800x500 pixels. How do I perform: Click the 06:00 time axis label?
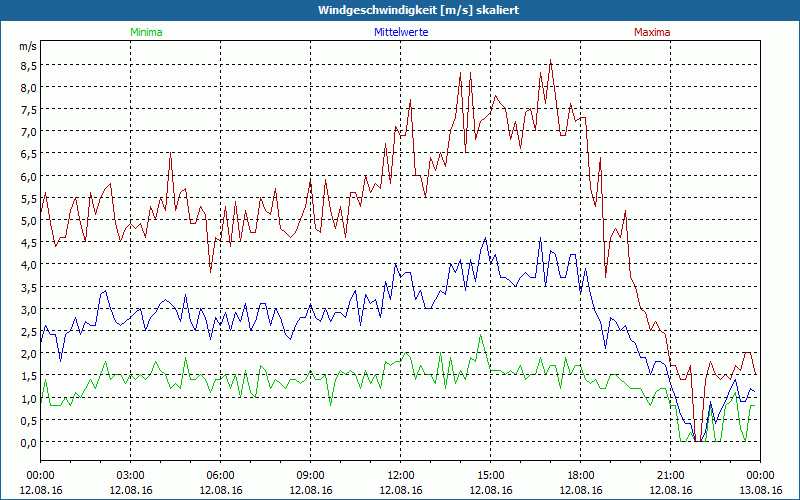(220, 476)
